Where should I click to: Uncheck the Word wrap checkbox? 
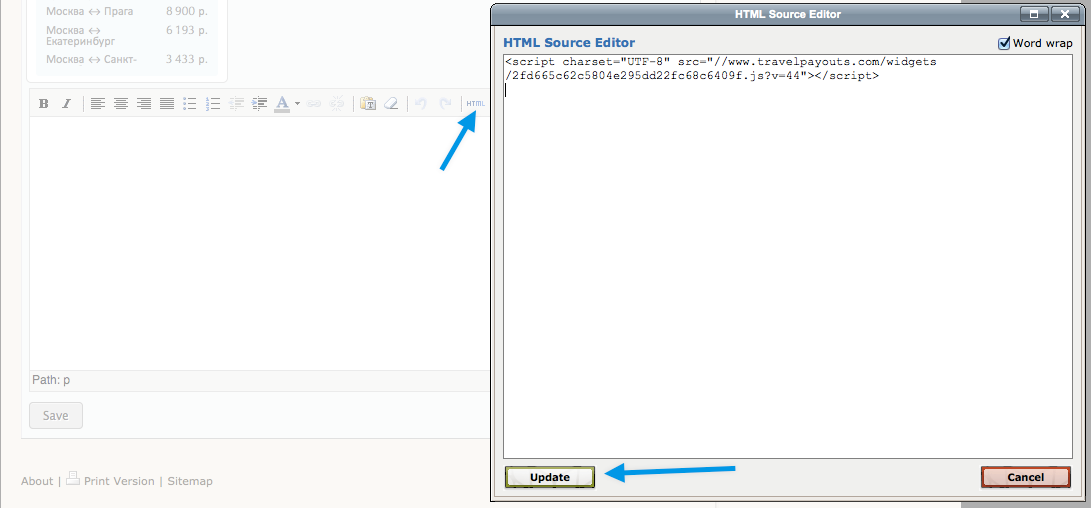click(x=1004, y=43)
